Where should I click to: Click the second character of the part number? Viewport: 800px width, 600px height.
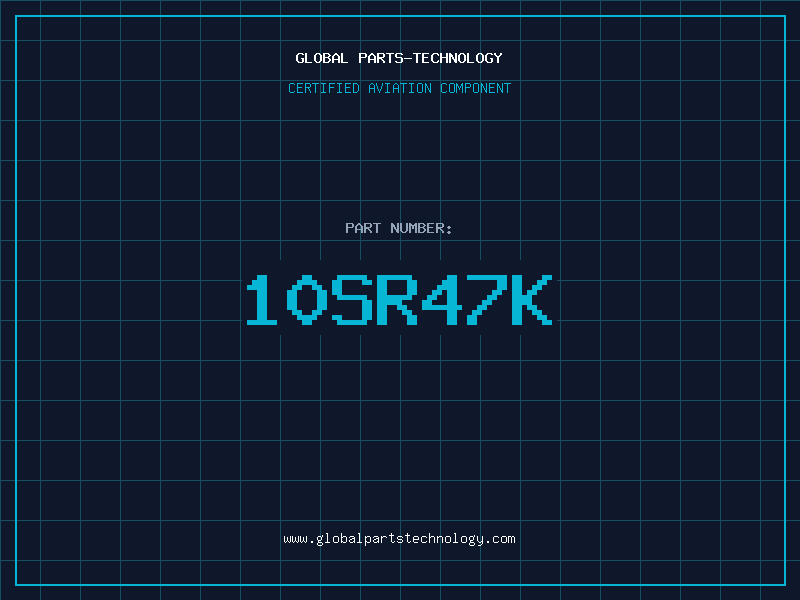[308, 300]
